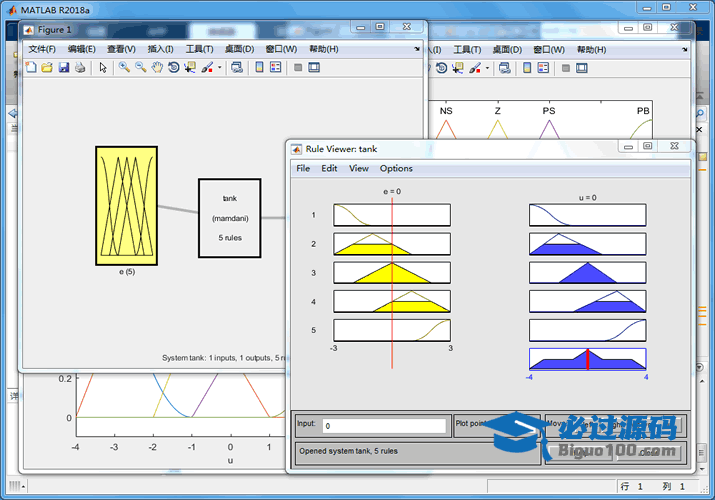Image resolution: width=715 pixels, height=500 pixels.
Task: Click rule 3 input membership plot
Action: pos(392,273)
